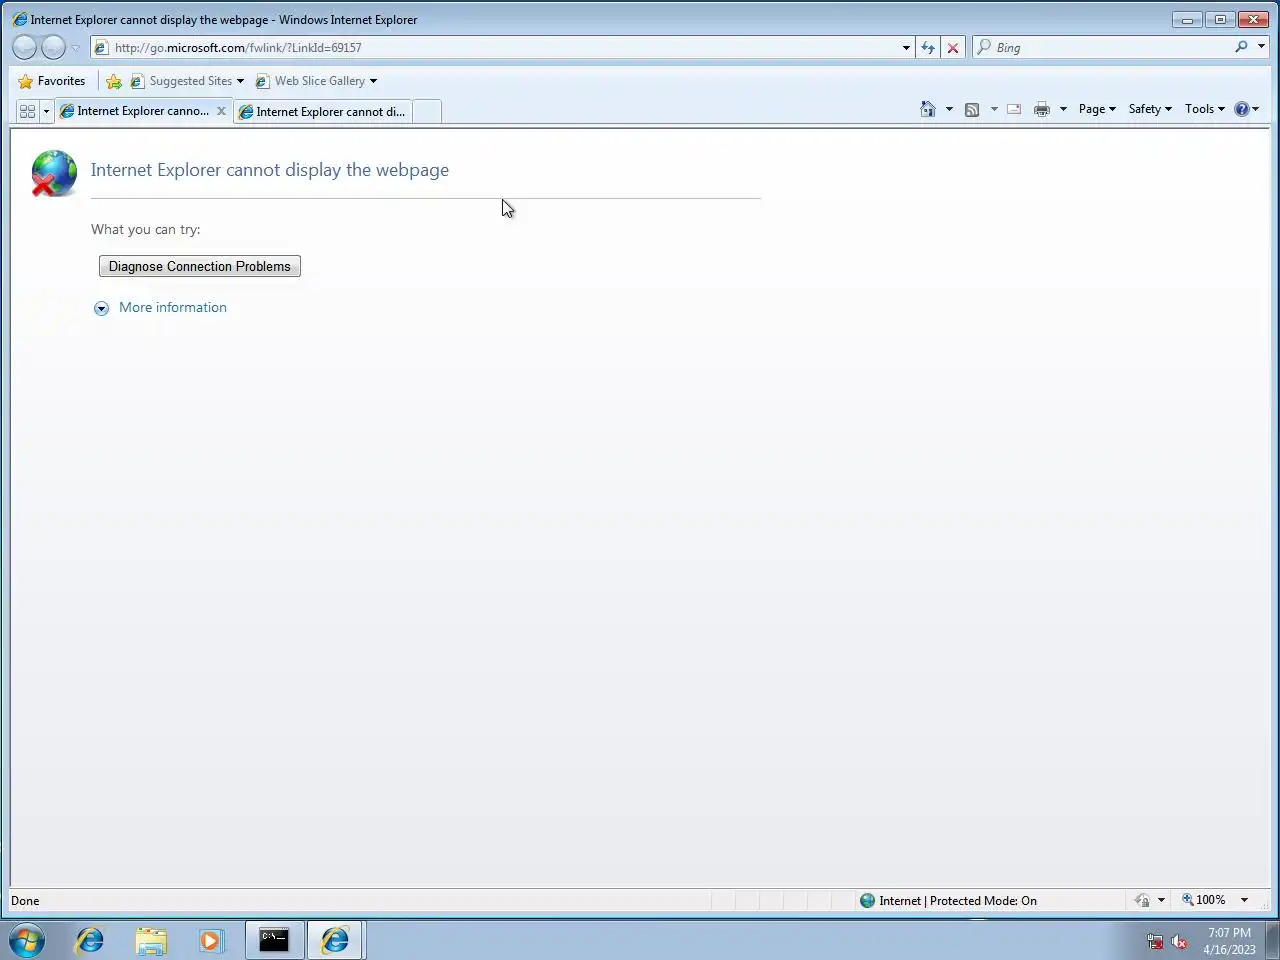1280x960 pixels.
Task: Open Windows Media Player taskbar icon
Action: (x=210, y=940)
